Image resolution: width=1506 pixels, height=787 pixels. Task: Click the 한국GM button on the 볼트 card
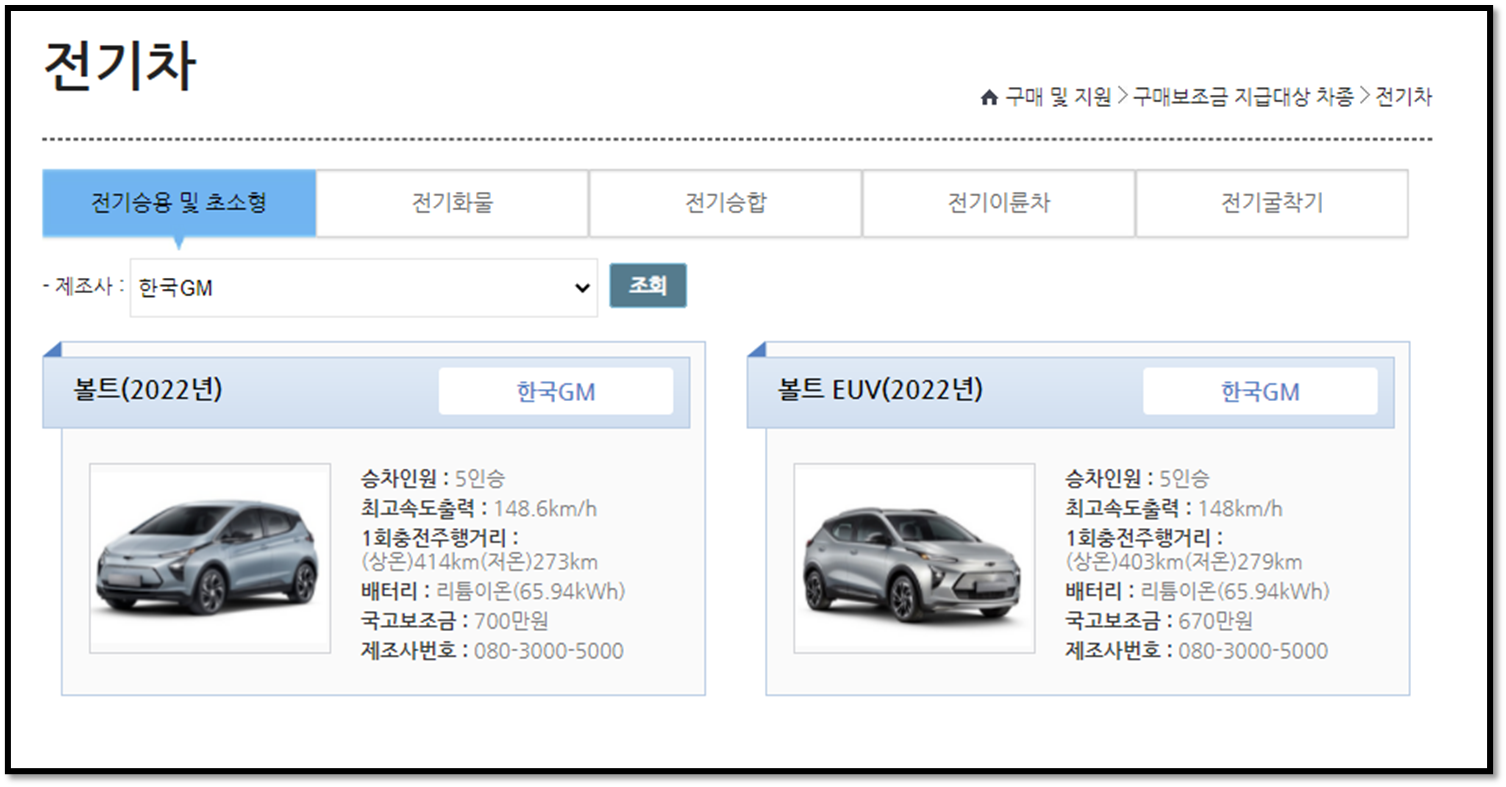[x=555, y=391]
